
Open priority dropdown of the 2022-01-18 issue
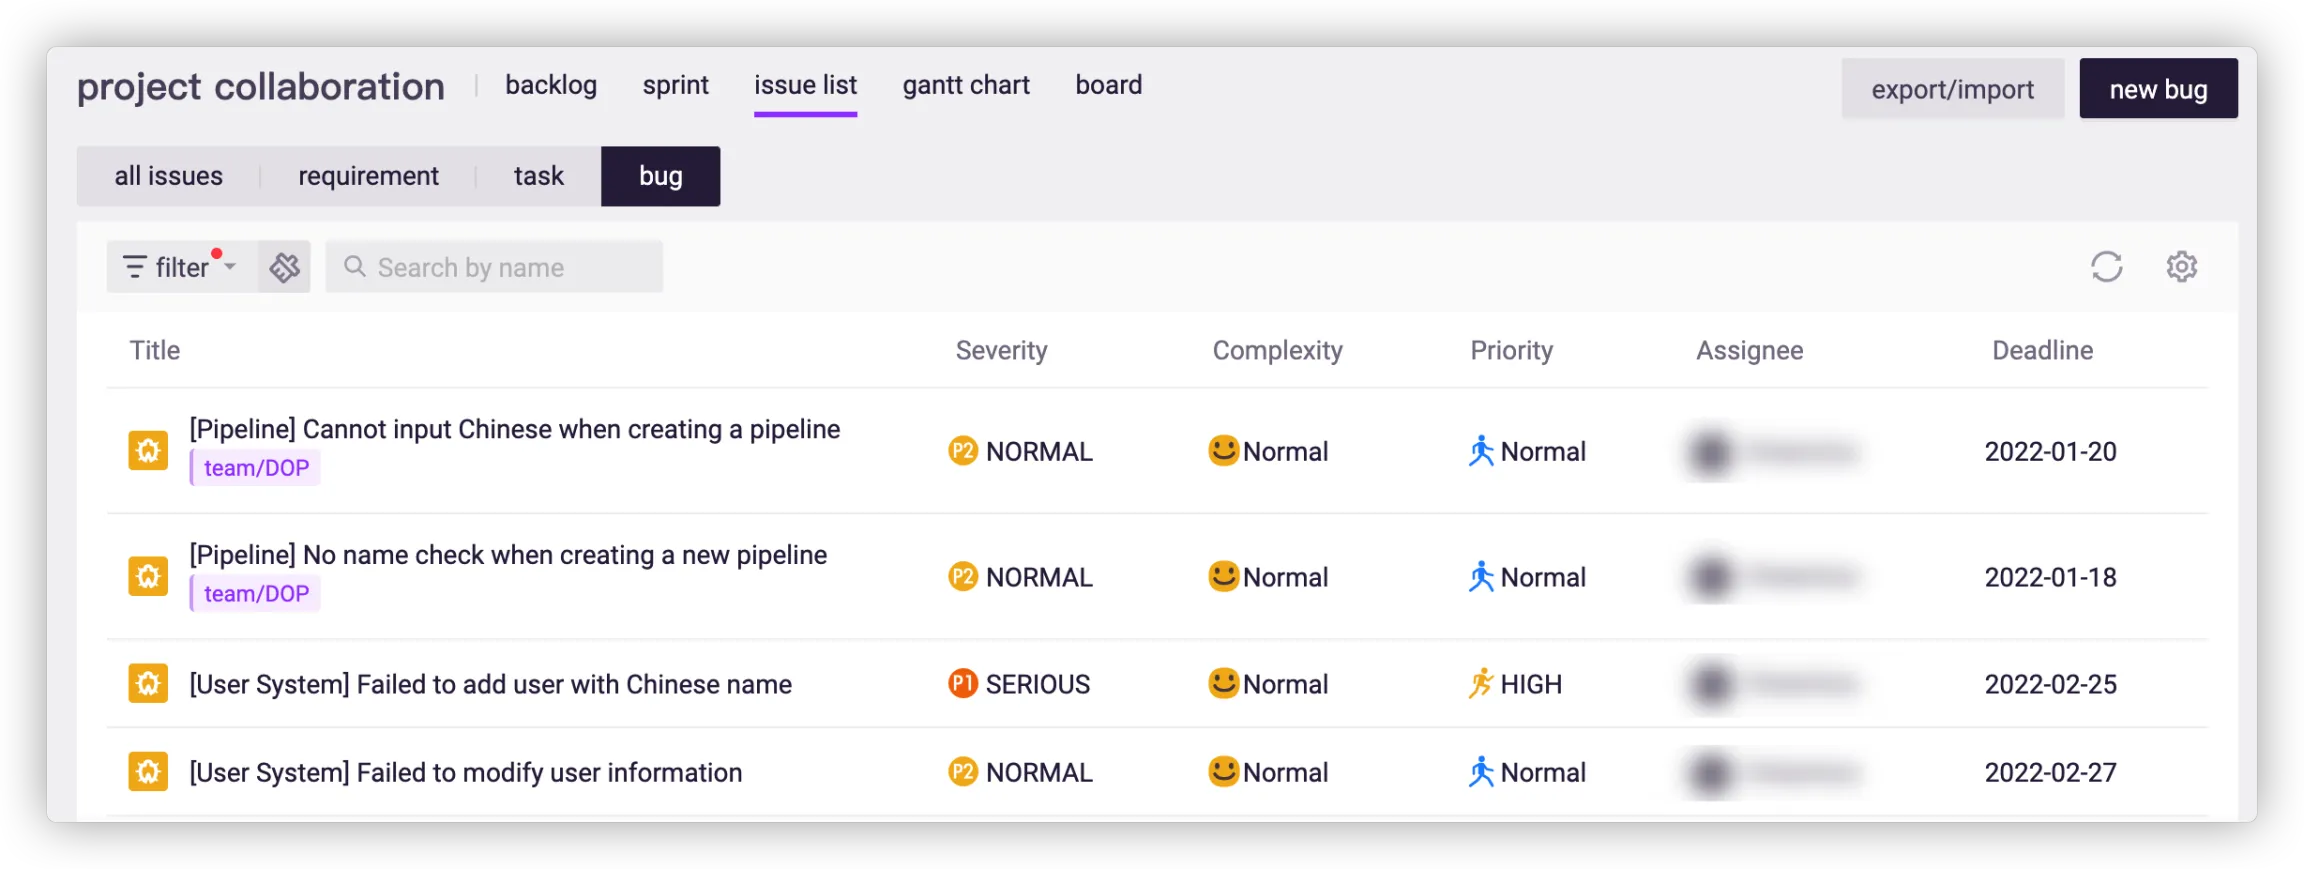pyautogui.click(x=1527, y=577)
